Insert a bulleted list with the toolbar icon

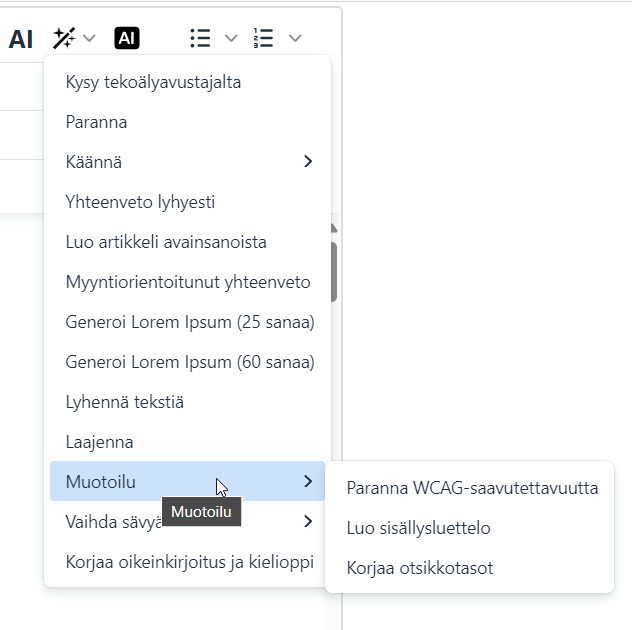[200, 38]
